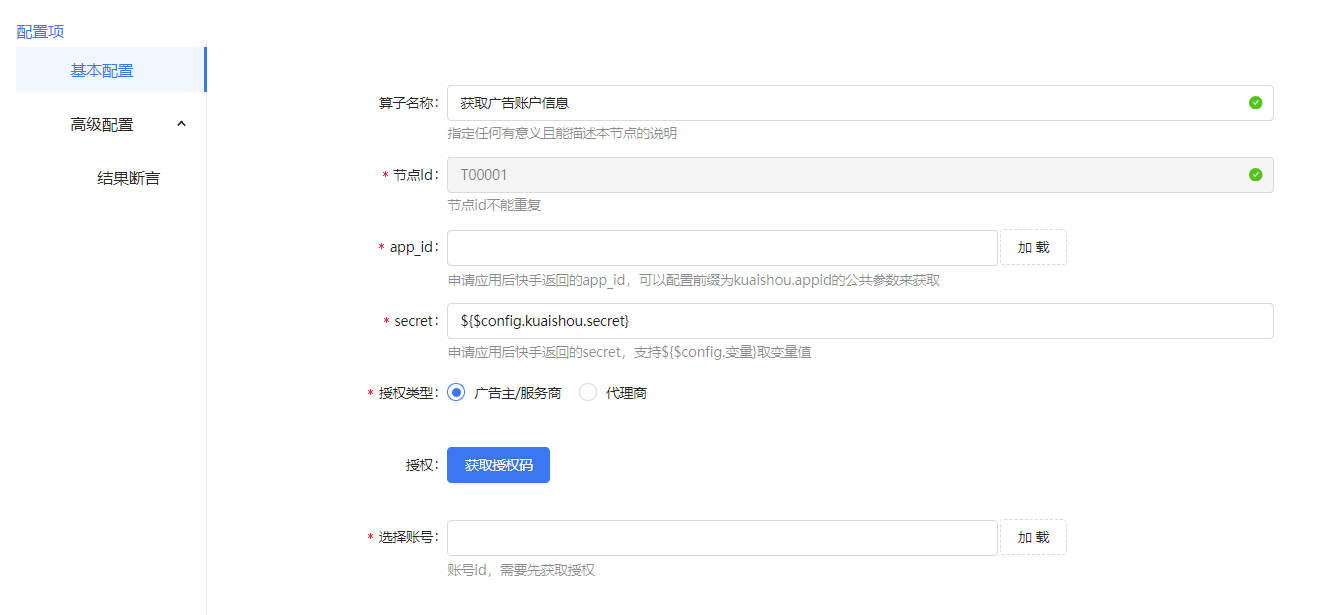The image size is (1327, 615).
Task: Click the app_id help text description
Action: tap(693, 280)
